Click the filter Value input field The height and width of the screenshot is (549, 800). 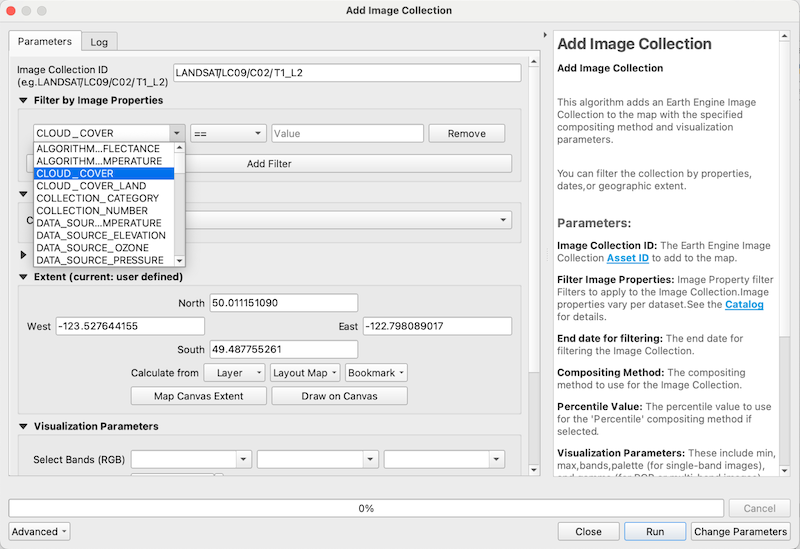click(x=347, y=134)
